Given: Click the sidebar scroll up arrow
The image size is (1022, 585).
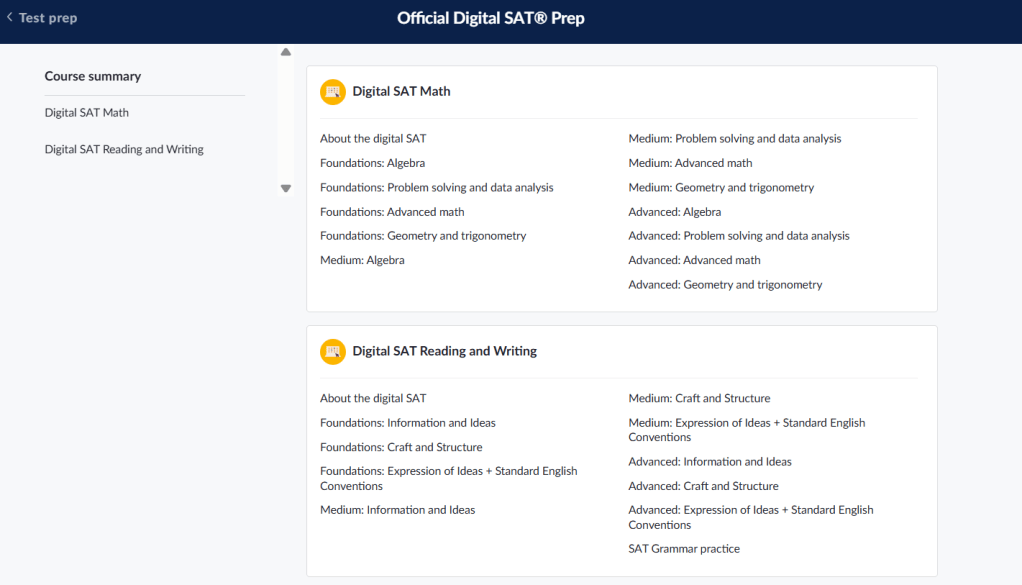Looking at the screenshot, I should pyautogui.click(x=286, y=52).
